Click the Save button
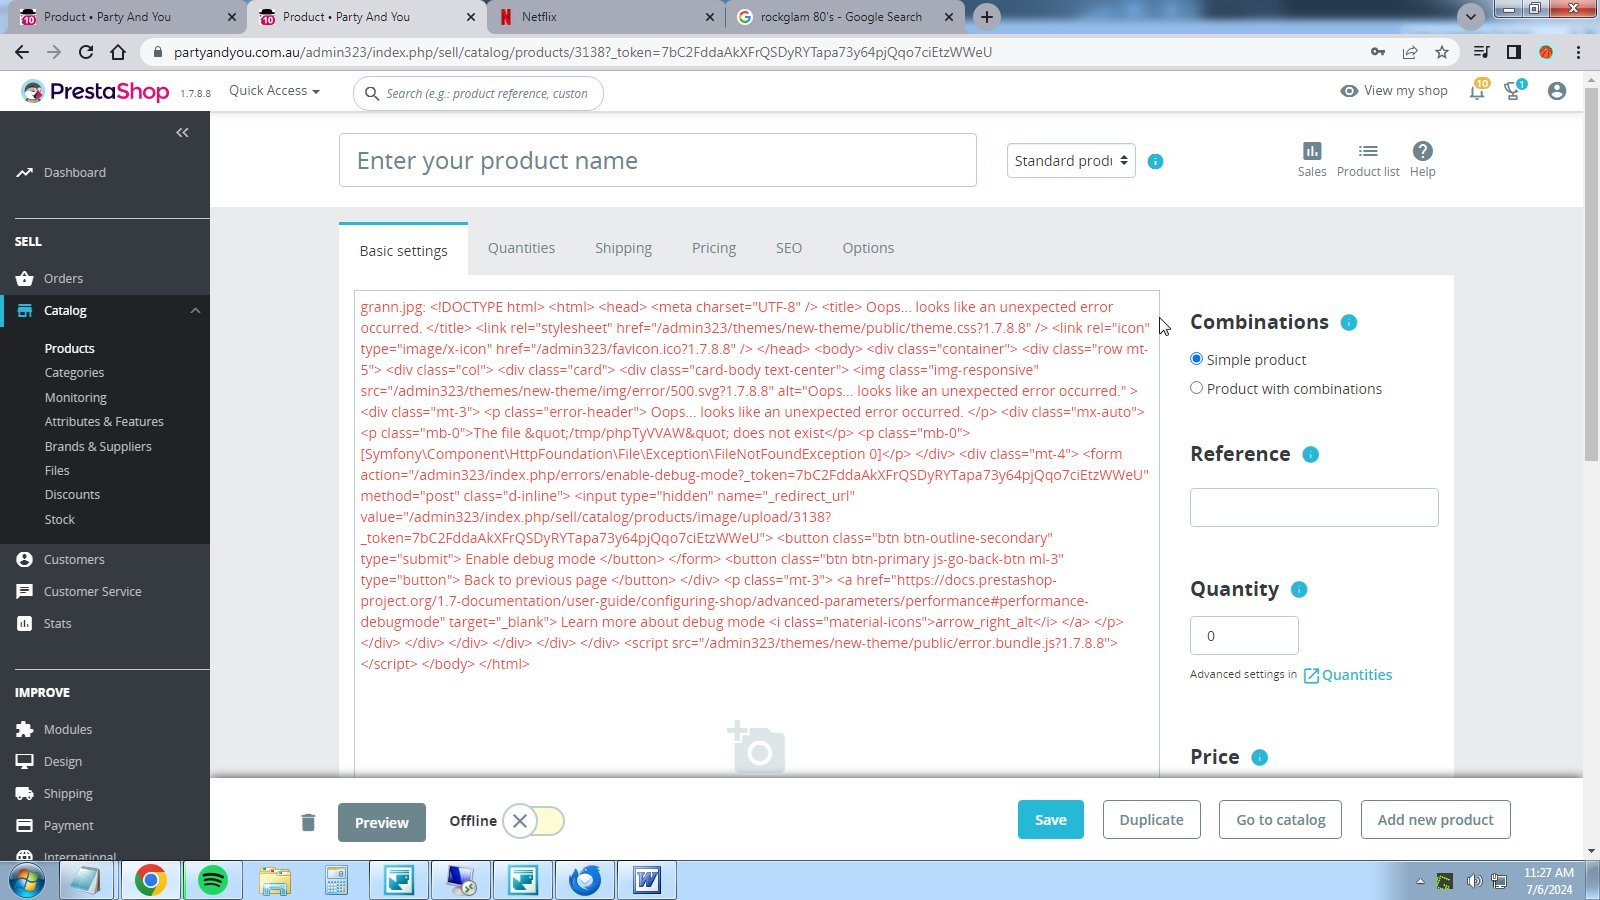 [x=1050, y=819]
